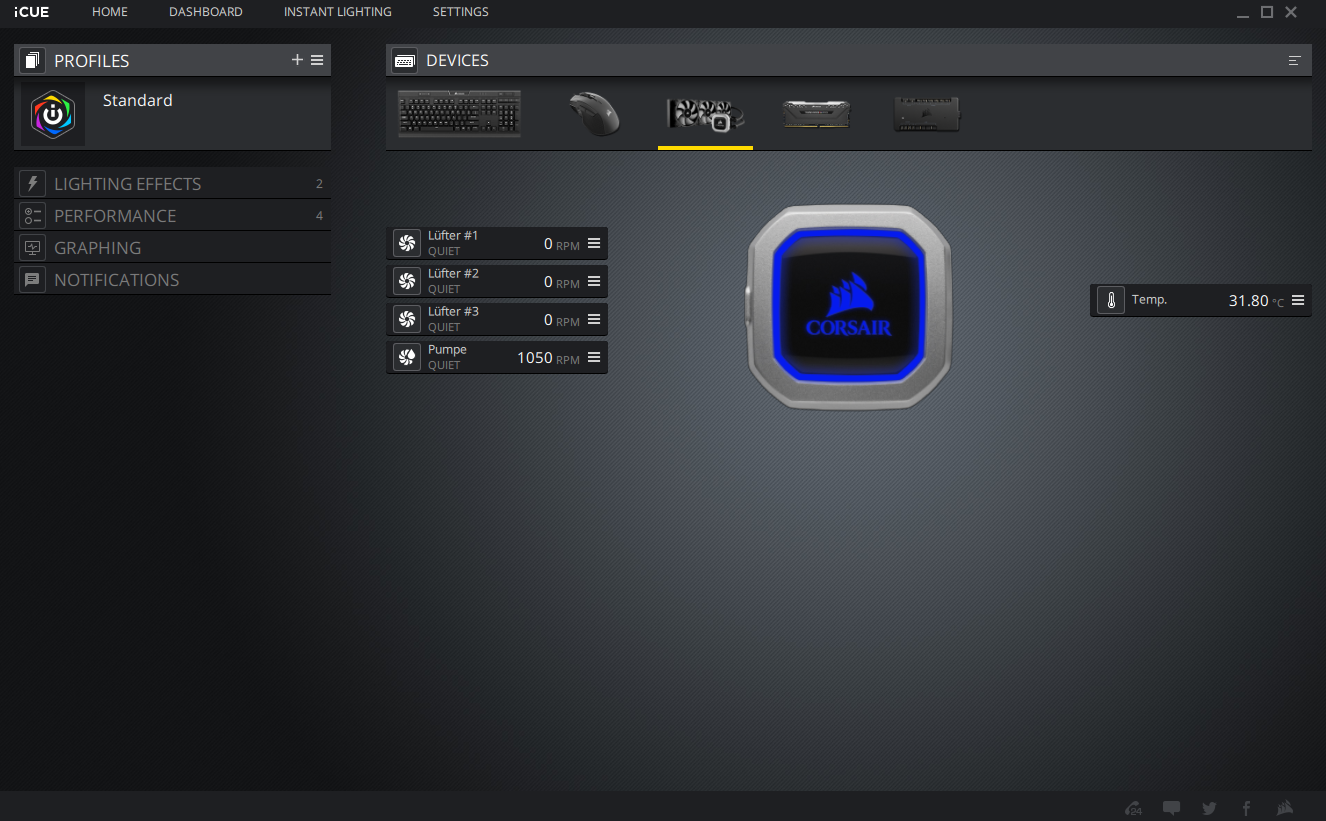Click the Lüfter #3 fan icon
Viewport: 1326px width, 821px height.
point(407,319)
